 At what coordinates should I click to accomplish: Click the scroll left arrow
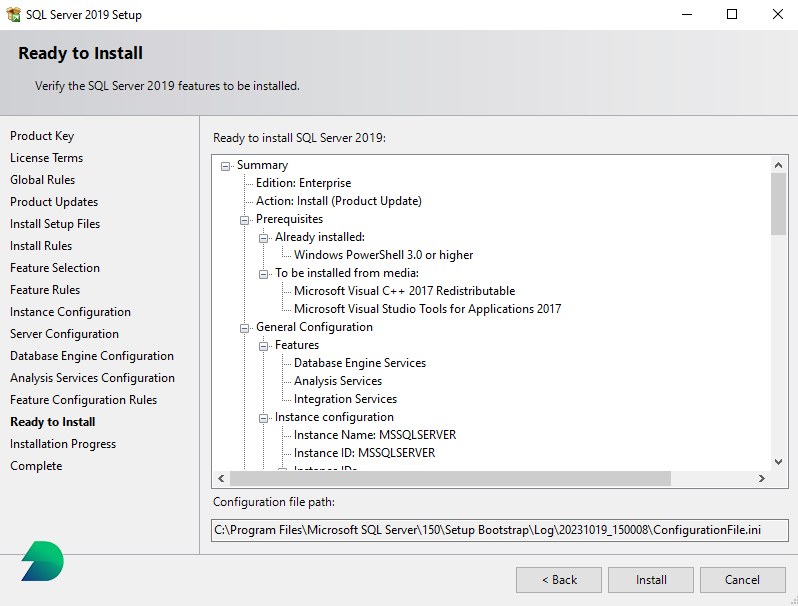221,478
